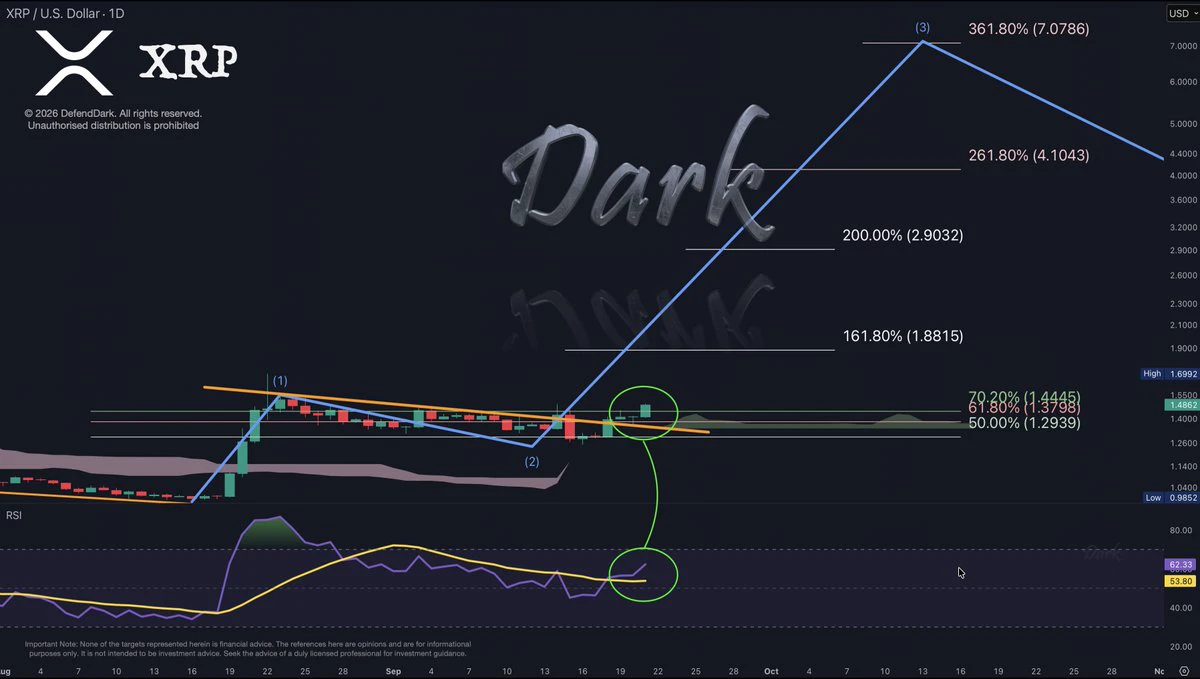The width and height of the screenshot is (1200, 679).
Task: Click the 70.20% (1.4445) retracement label
Action: coord(1024,397)
